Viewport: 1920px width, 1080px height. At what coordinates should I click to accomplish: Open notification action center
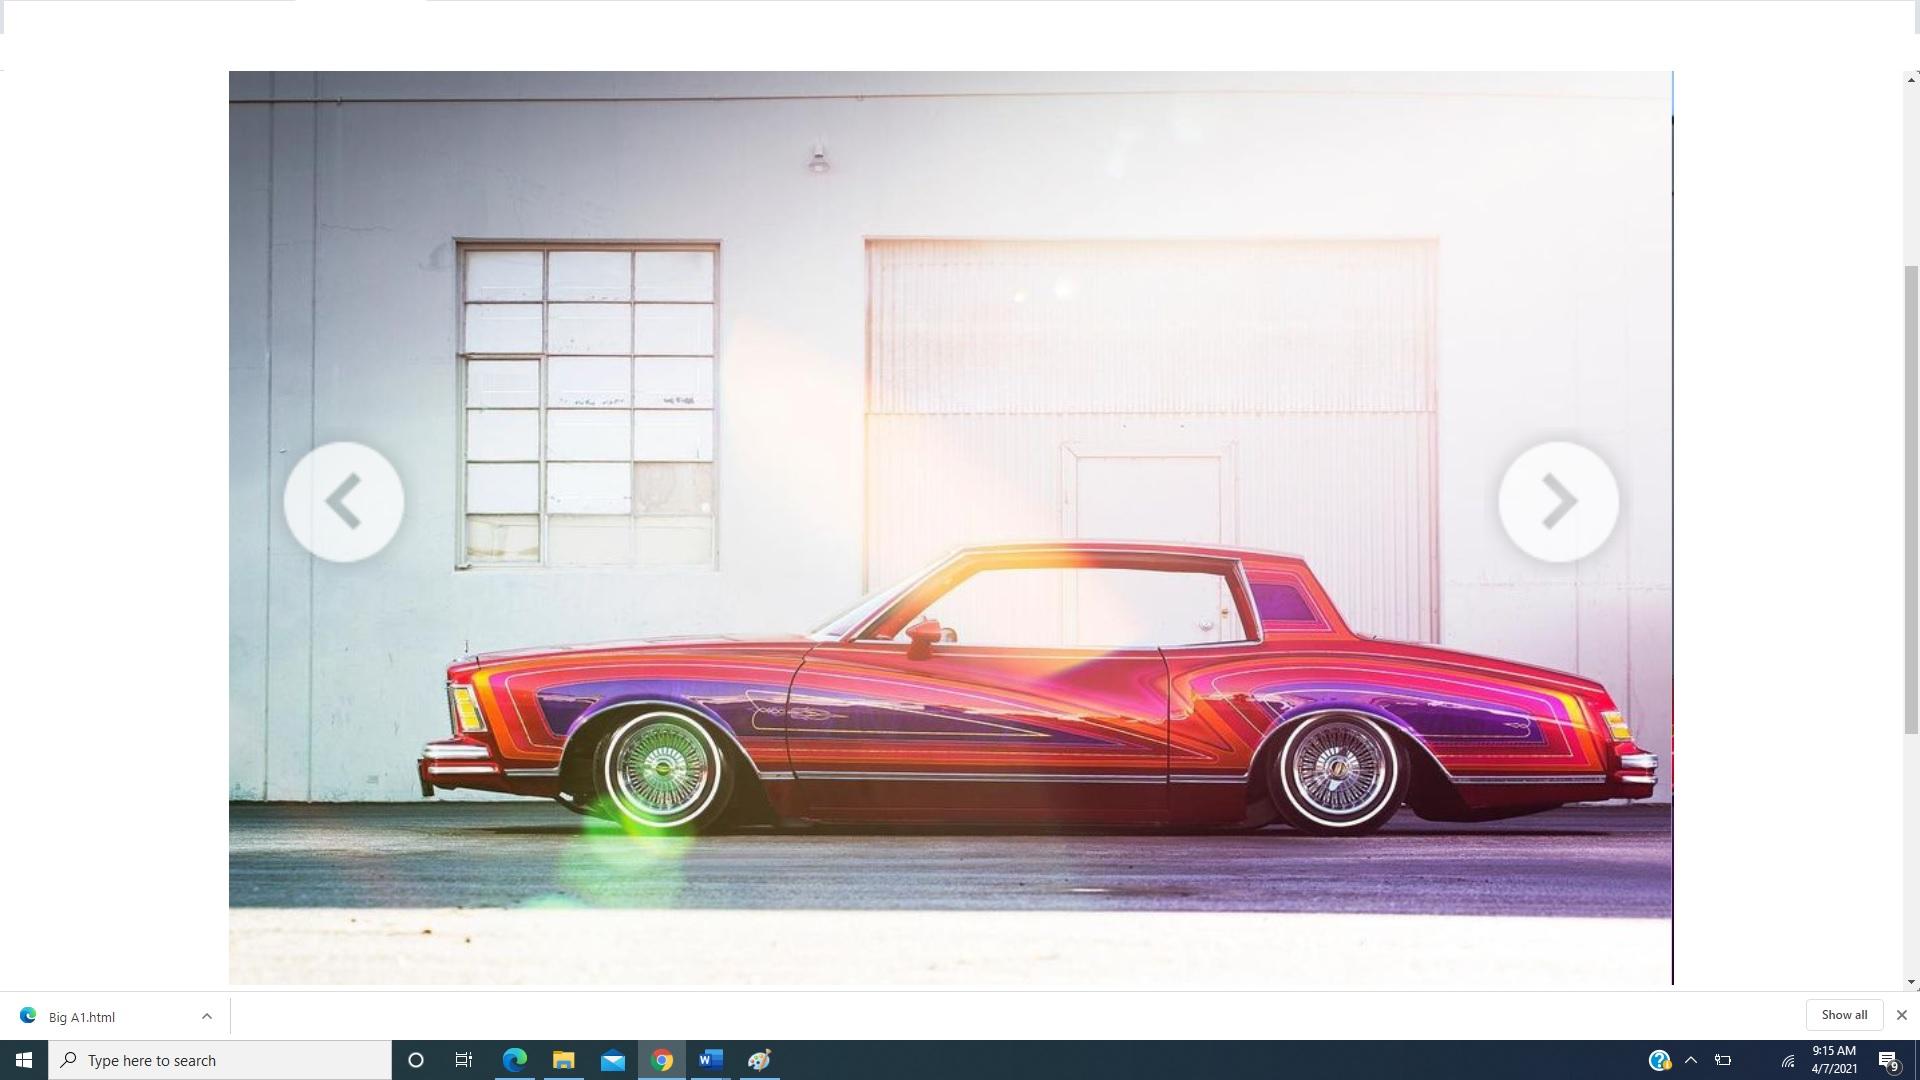(x=1888, y=1061)
